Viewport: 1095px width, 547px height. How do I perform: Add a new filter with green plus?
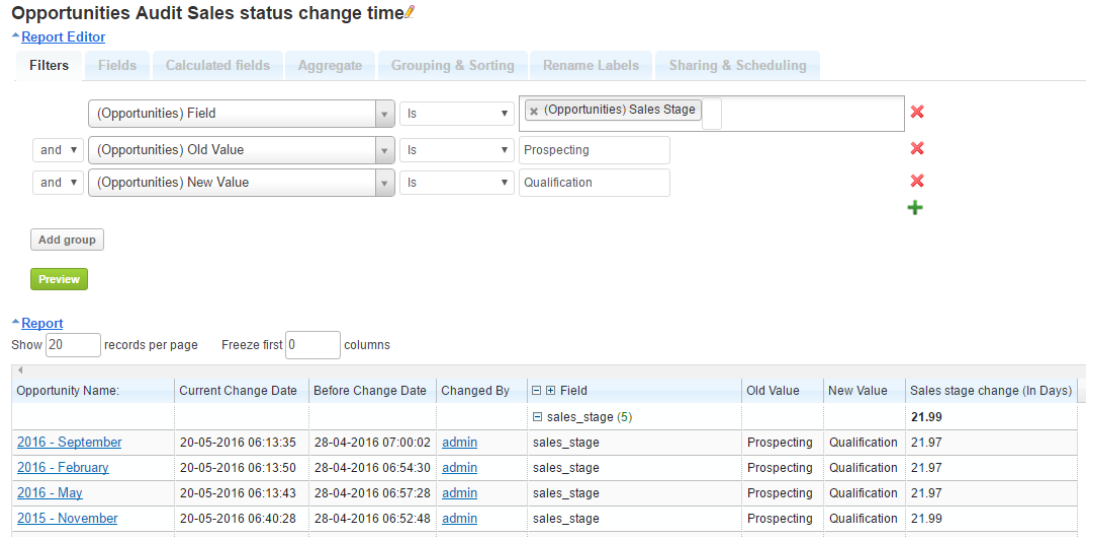(x=915, y=208)
